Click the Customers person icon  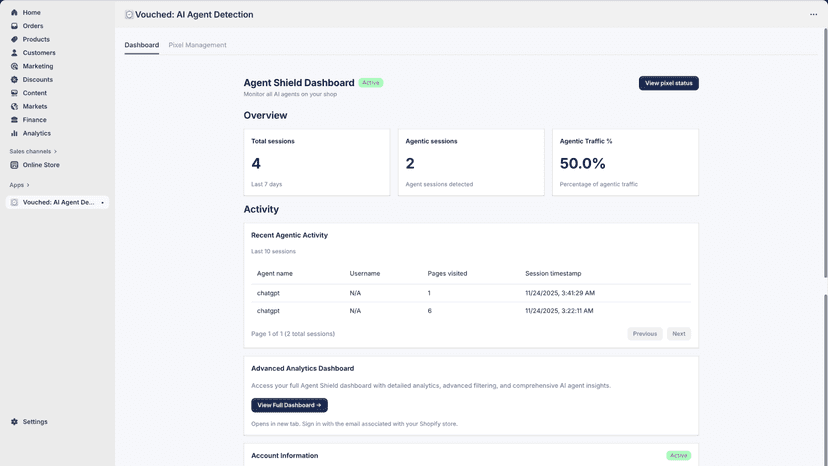pyautogui.click(x=14, y=53)
